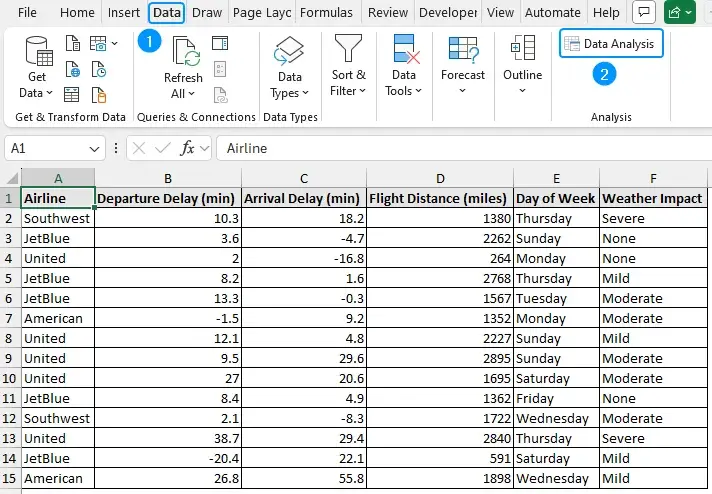Expand the Refresh All dropdown arrow
Viewport: 712px width, 494px height.
192,94
